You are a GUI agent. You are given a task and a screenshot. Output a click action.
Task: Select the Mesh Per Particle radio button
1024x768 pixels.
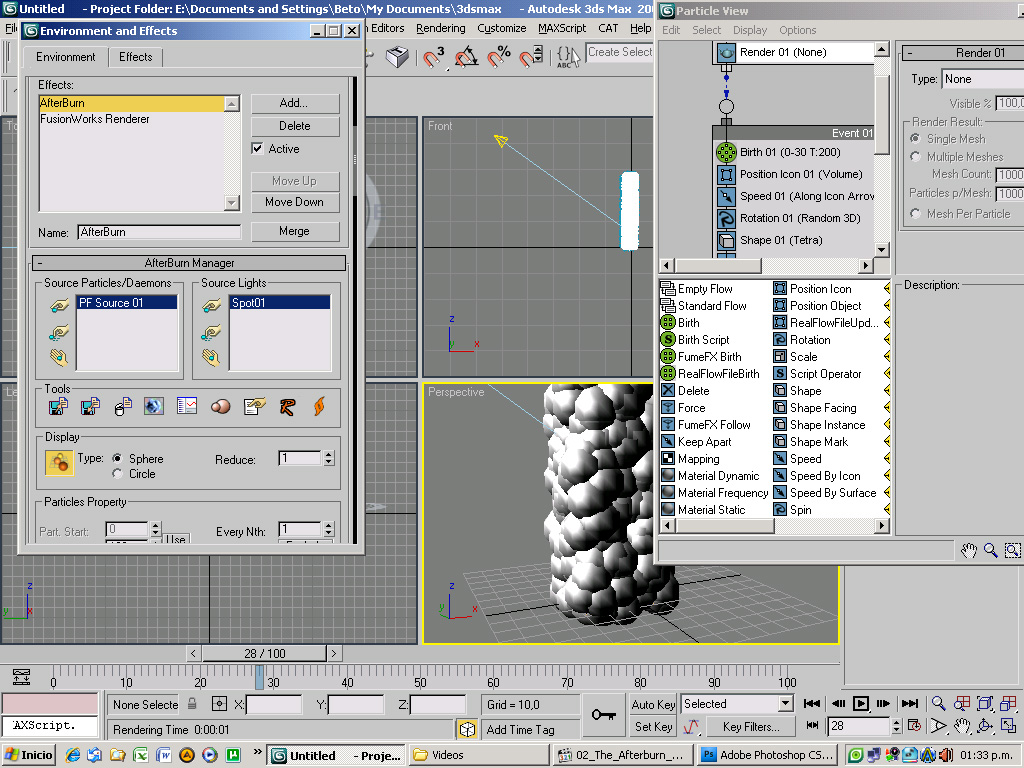click(915, 214)
